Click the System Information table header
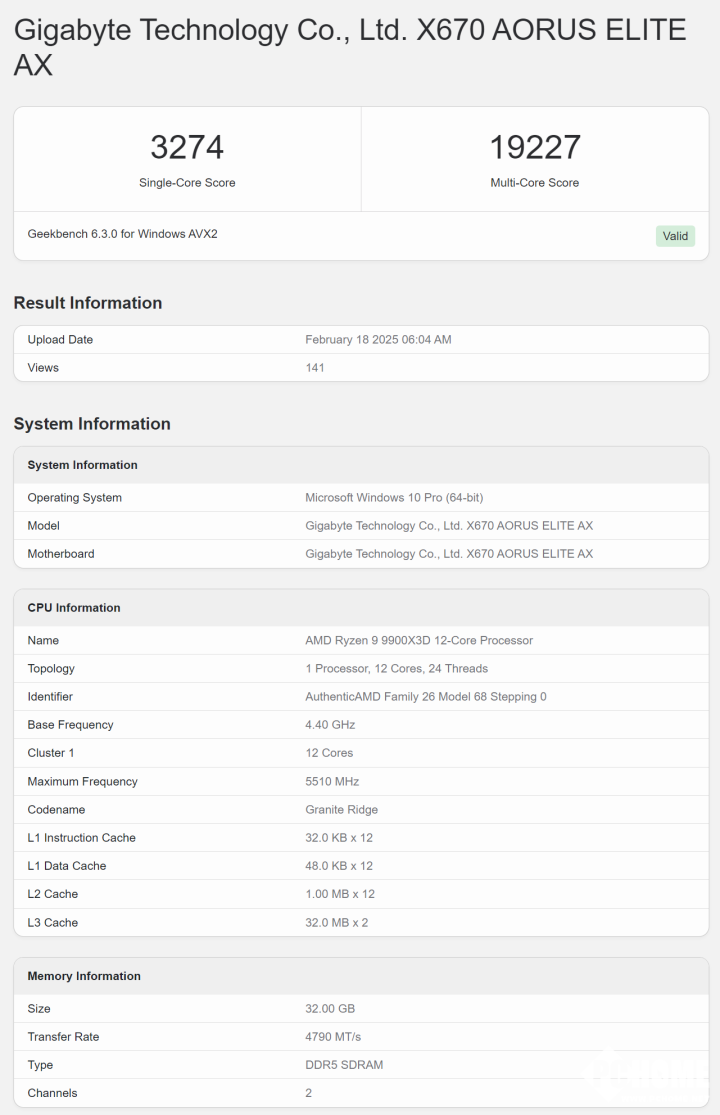This screenshot has width=720, height=1115. [x=83, y=465]
